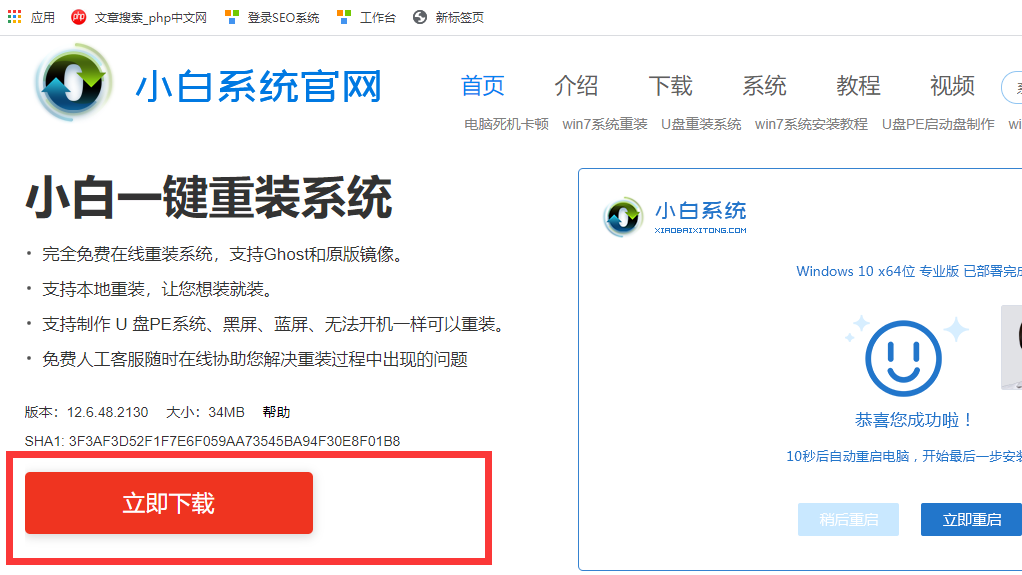
Task: Click the 10秒后自动重启电脑 countdown text
Action: [903, 456]
